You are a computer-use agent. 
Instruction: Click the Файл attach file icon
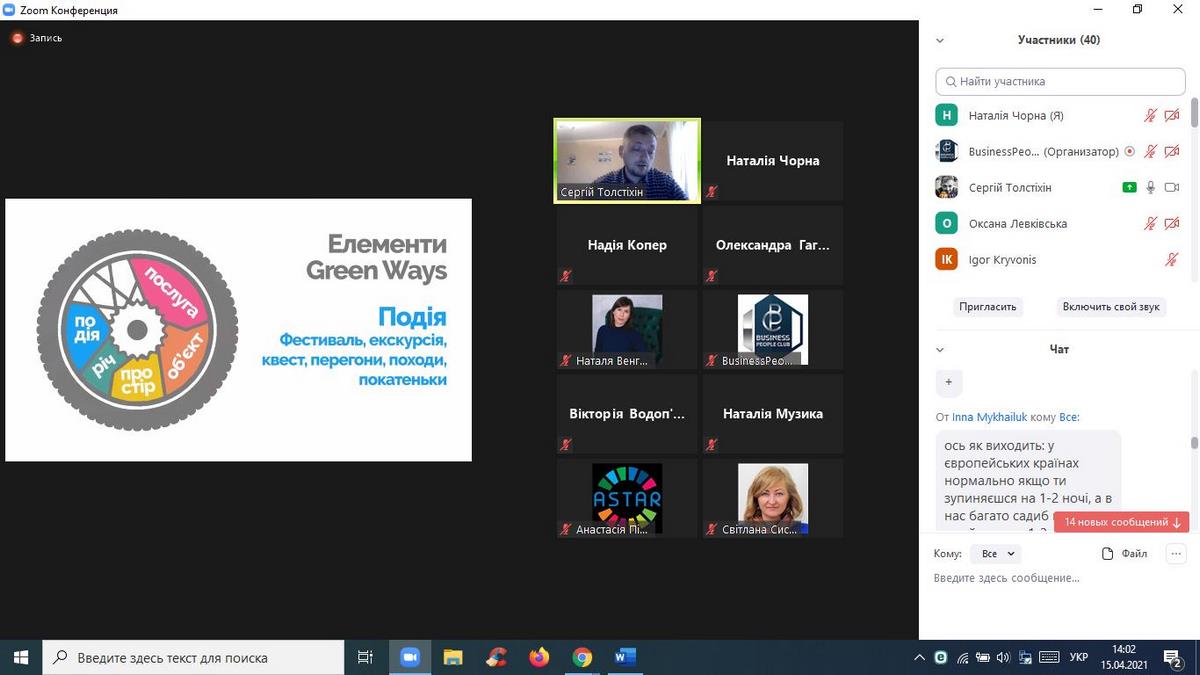pyautogui.click(x=1107, y=553)
